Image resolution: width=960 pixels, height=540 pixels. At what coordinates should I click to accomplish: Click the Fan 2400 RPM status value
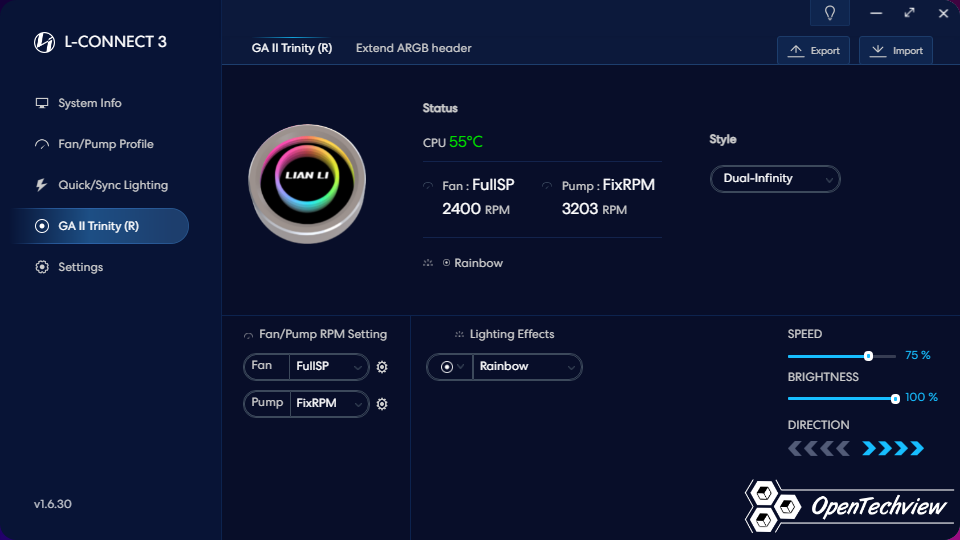(476, 209)
